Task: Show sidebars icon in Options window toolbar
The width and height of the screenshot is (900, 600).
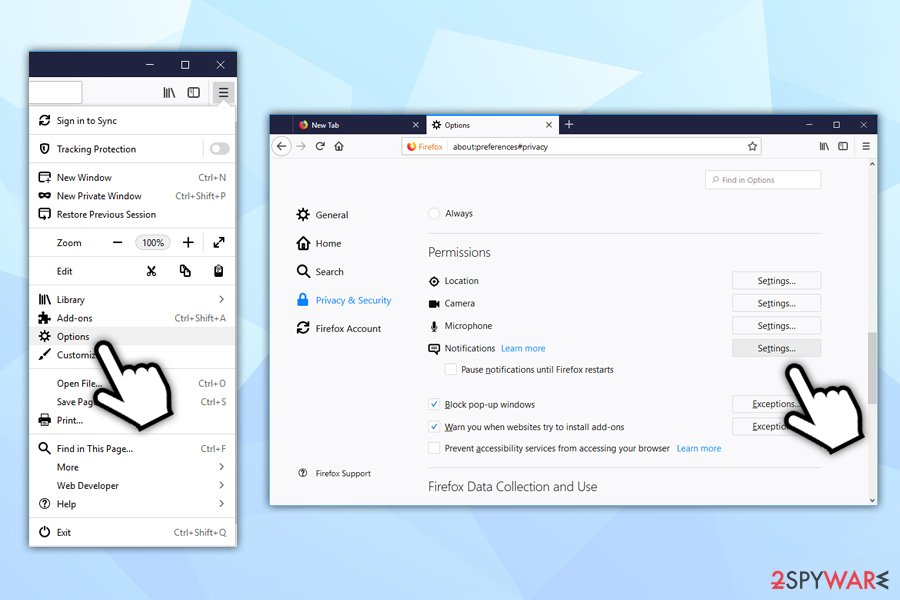Action: [843, 146]
